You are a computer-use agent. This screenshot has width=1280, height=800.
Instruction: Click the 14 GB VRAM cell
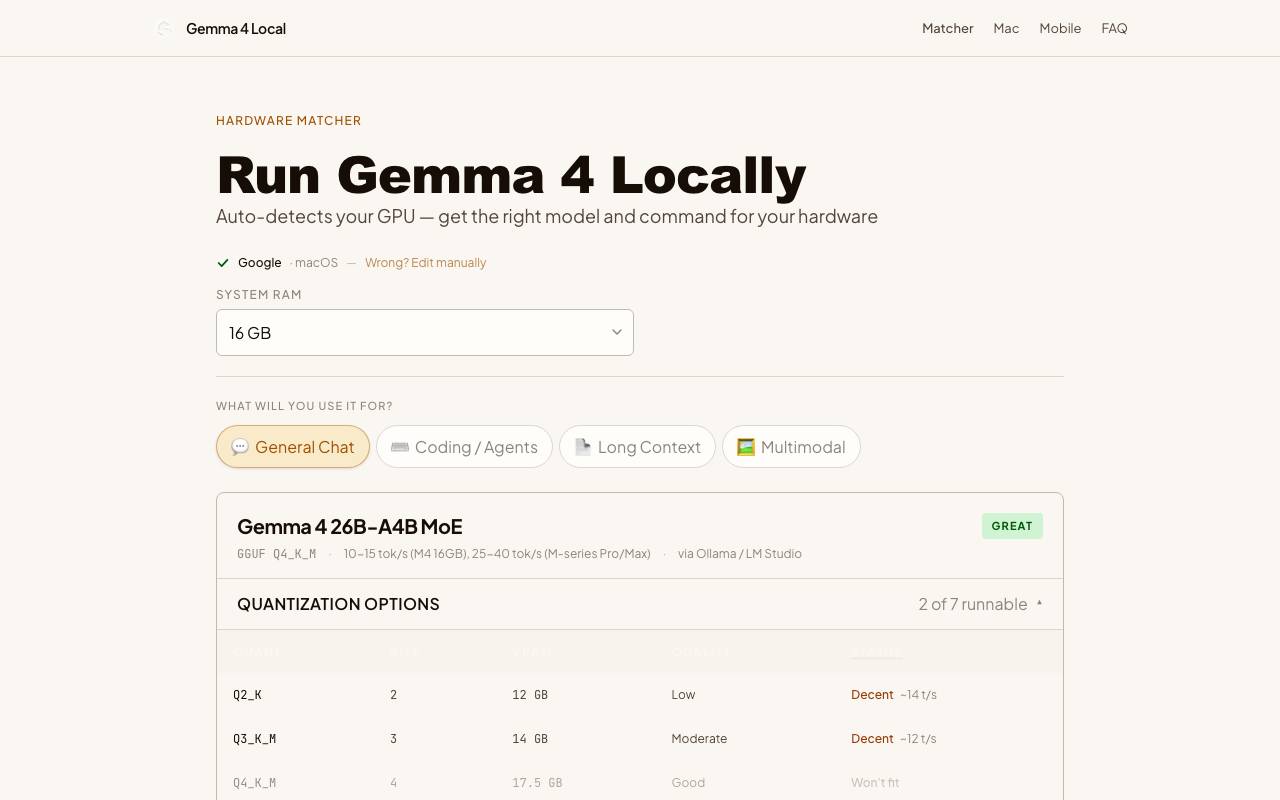pyautogui.click(x=530, y=739)
